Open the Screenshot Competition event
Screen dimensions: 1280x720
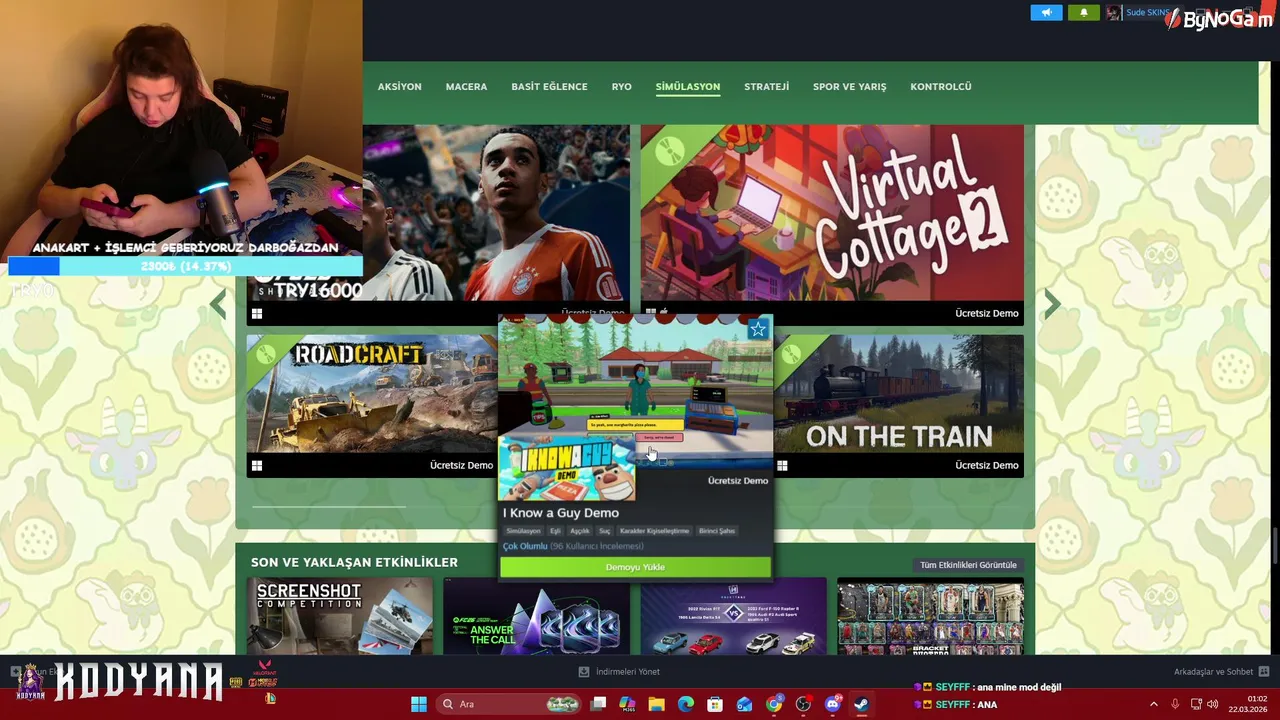point(340,616)
